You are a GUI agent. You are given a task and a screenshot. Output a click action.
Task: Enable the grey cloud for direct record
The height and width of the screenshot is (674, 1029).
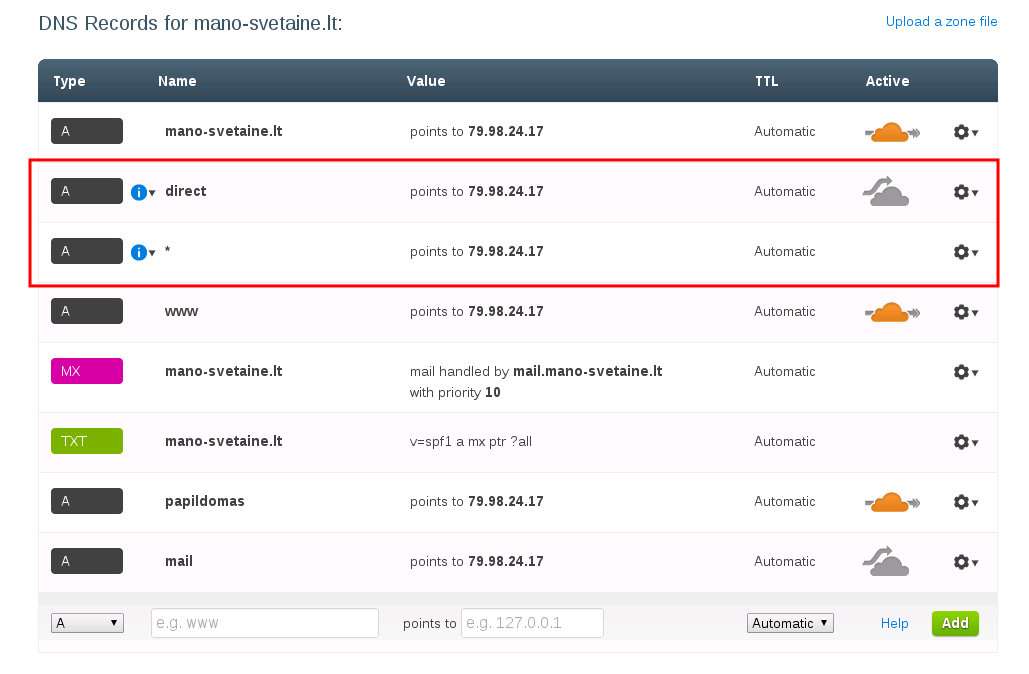(885, 191)
